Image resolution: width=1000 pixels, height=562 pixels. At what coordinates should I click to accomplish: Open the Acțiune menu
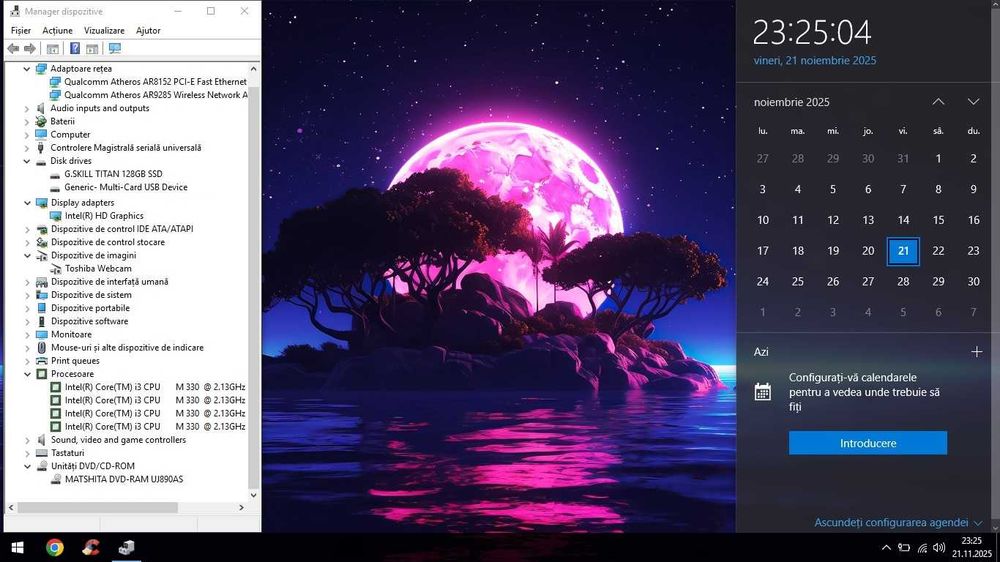coord(57,31)
